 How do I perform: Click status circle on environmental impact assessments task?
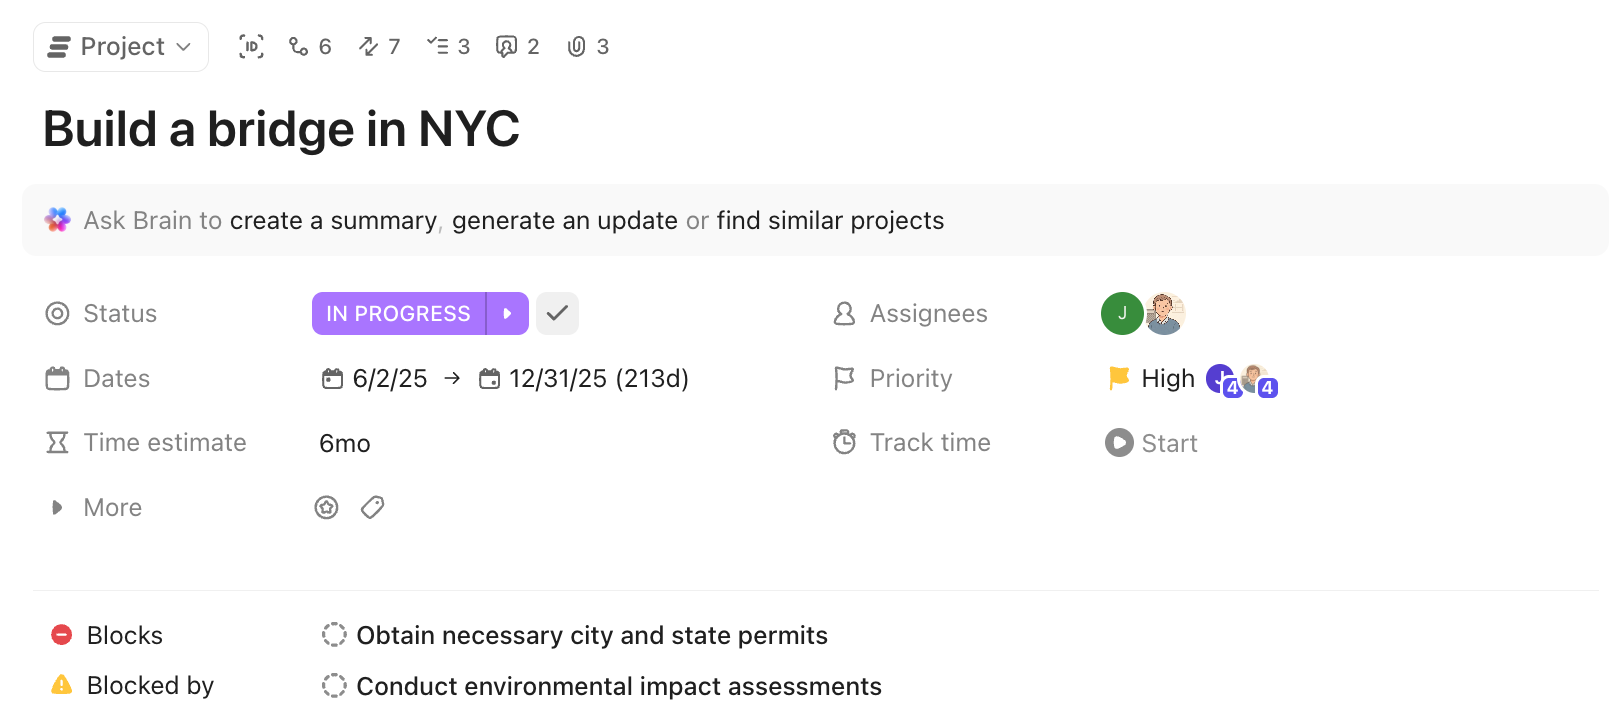click(335, 685)
